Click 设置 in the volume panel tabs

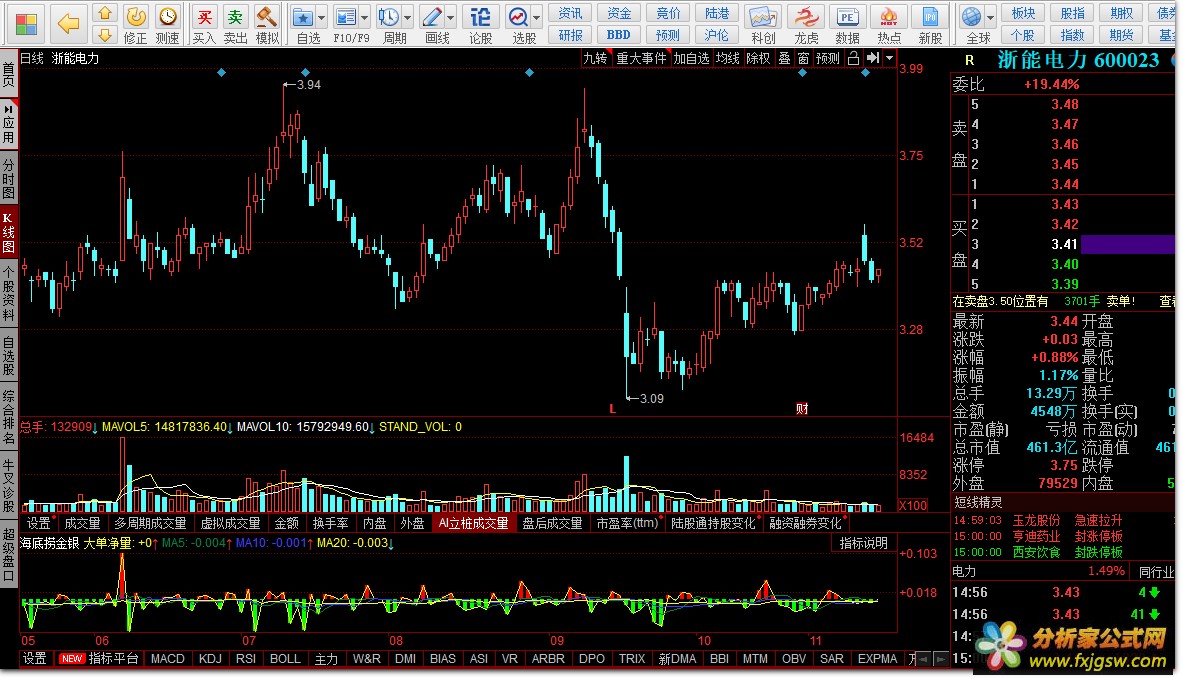(x=38, y=523)
